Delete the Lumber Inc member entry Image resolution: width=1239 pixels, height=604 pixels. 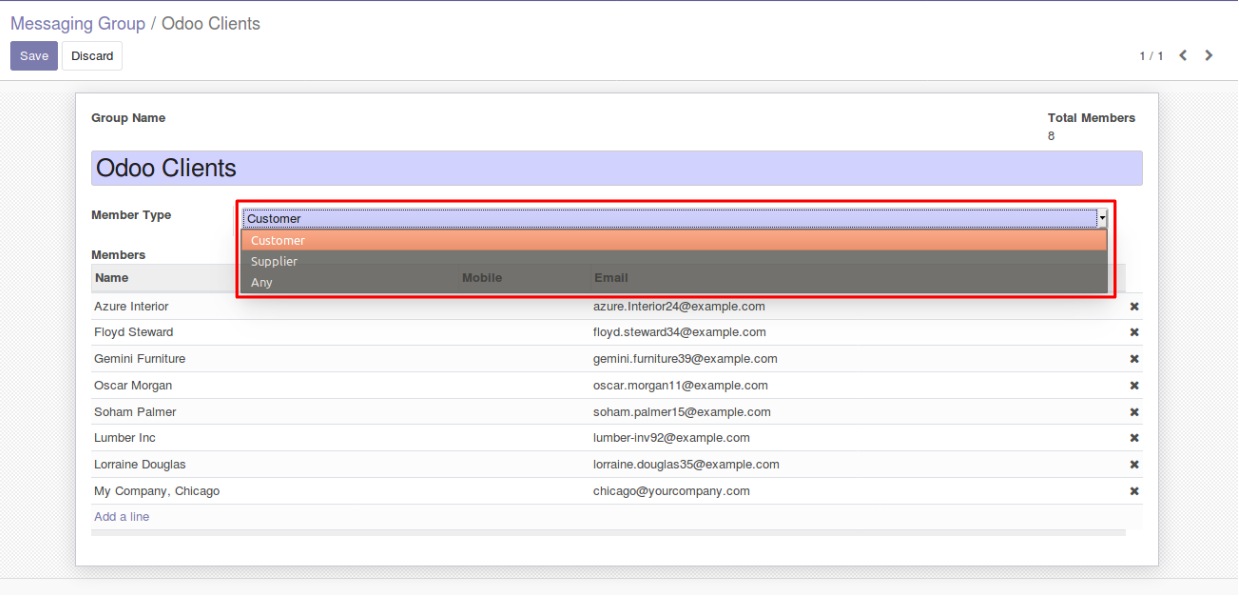click(1134, 438)
